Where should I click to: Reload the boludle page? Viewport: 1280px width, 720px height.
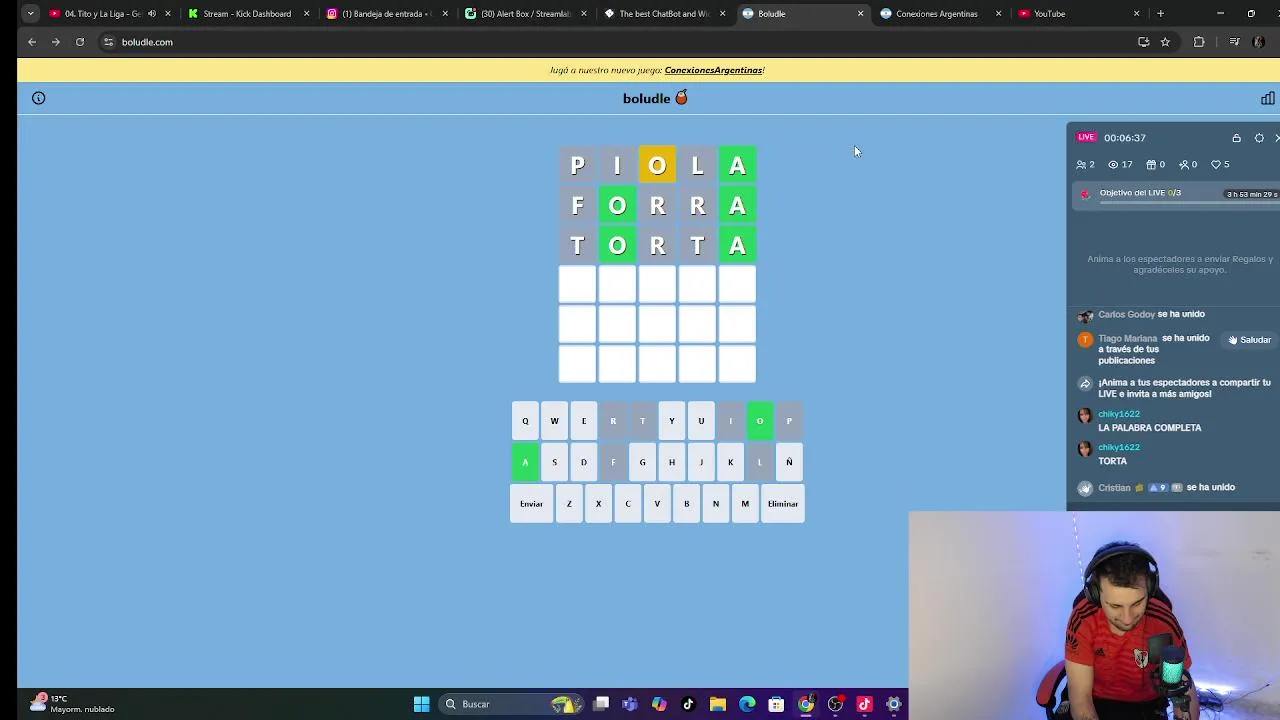click(80, 42)
